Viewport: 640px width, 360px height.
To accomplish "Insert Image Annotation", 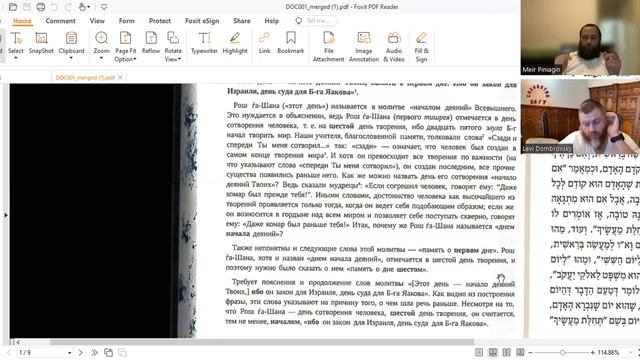I will [x=364, y=47].
